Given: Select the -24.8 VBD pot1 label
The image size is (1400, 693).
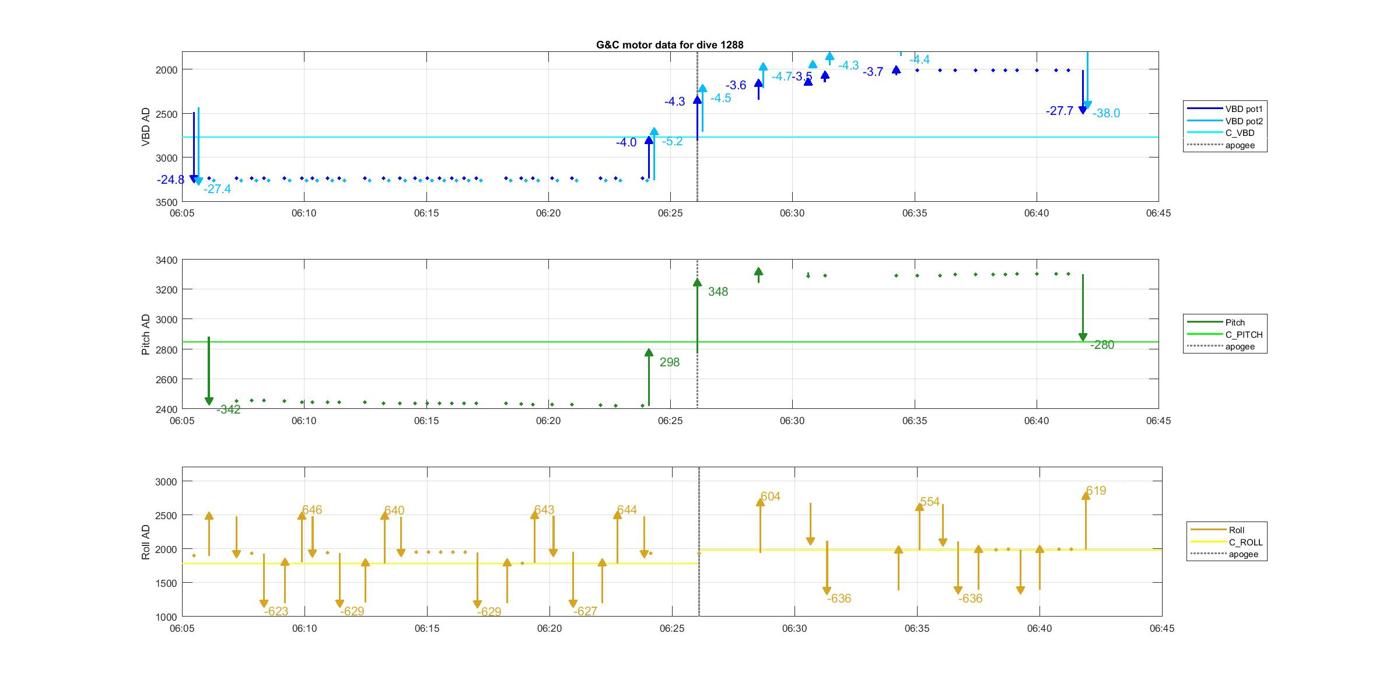Looking at the screenshot, I should (171, 180).
